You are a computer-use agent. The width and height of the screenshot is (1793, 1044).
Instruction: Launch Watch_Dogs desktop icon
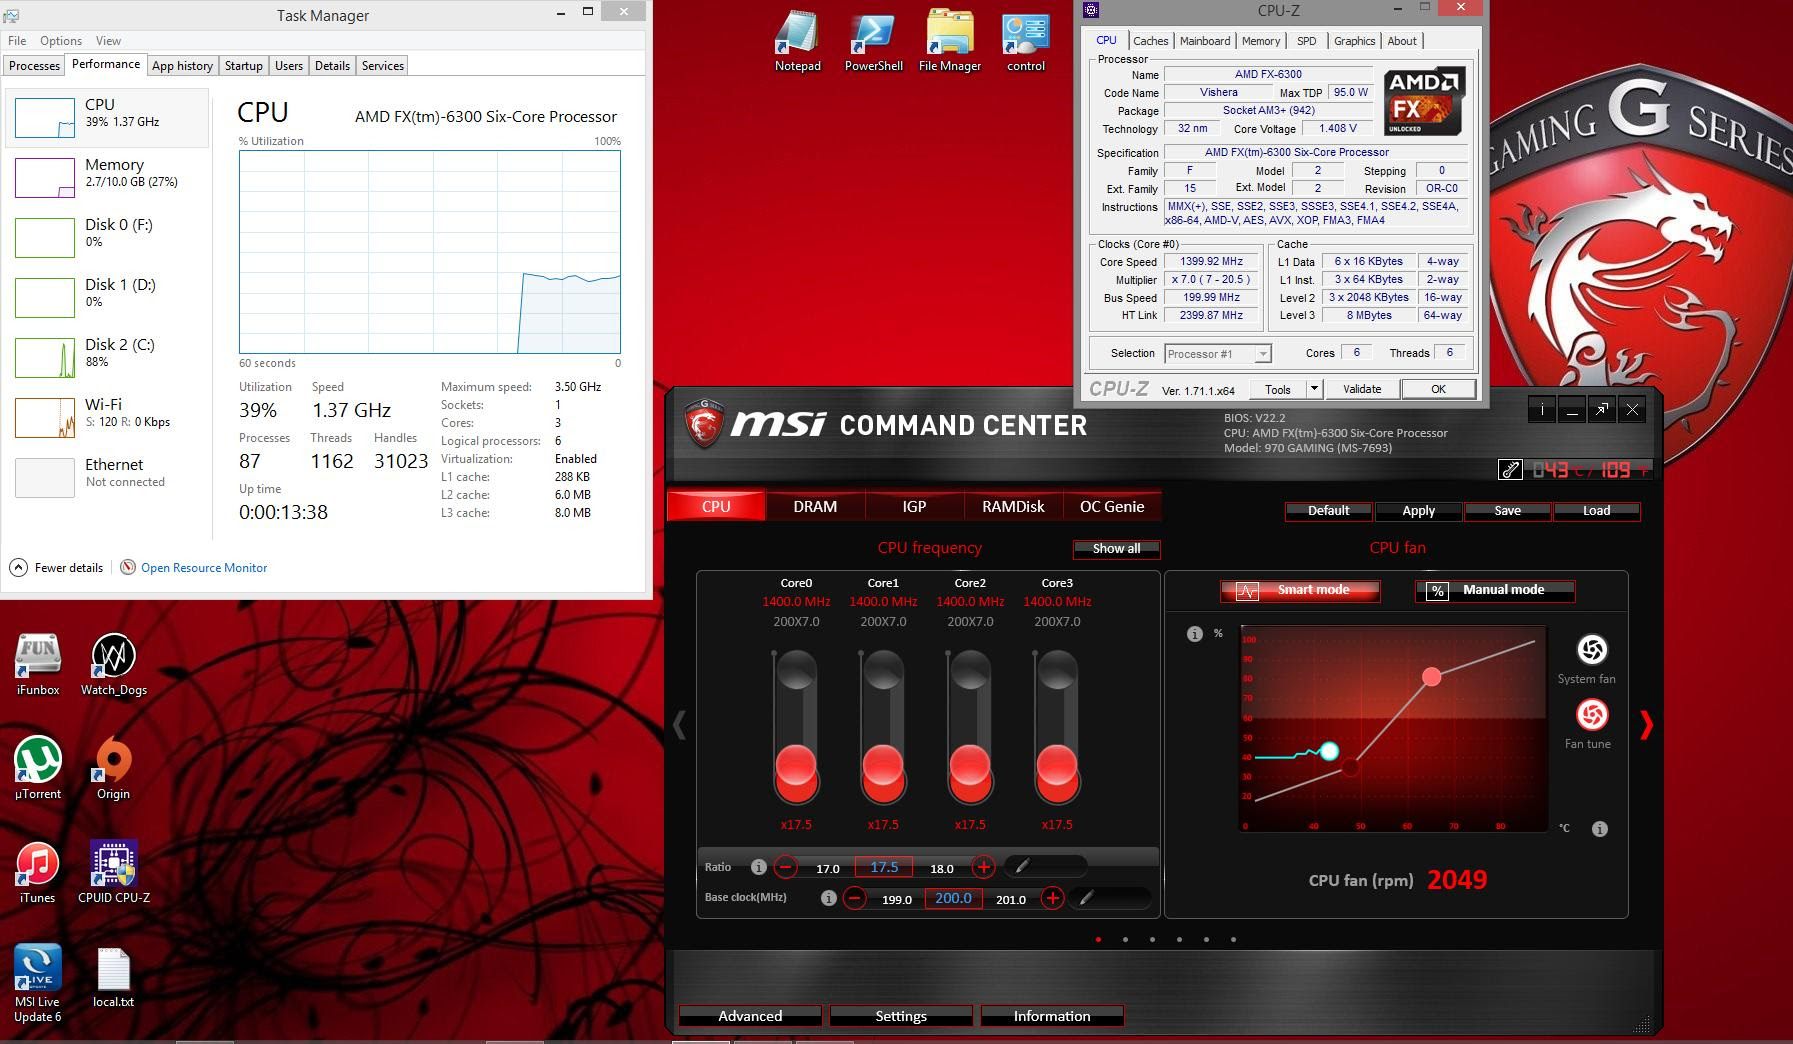tap(113, 665)
